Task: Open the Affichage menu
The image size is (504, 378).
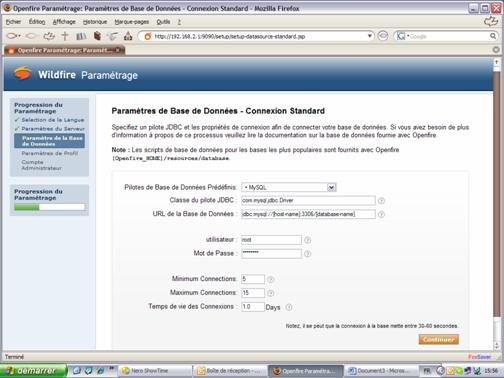Action: tap(64, 22)
